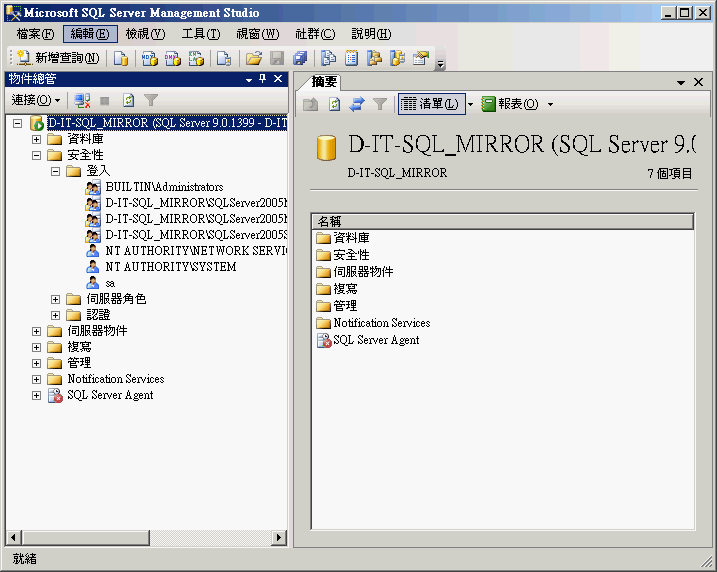
Task: Expand the 伺服器物件 tree folder
Action: click(x=37, y=331)
